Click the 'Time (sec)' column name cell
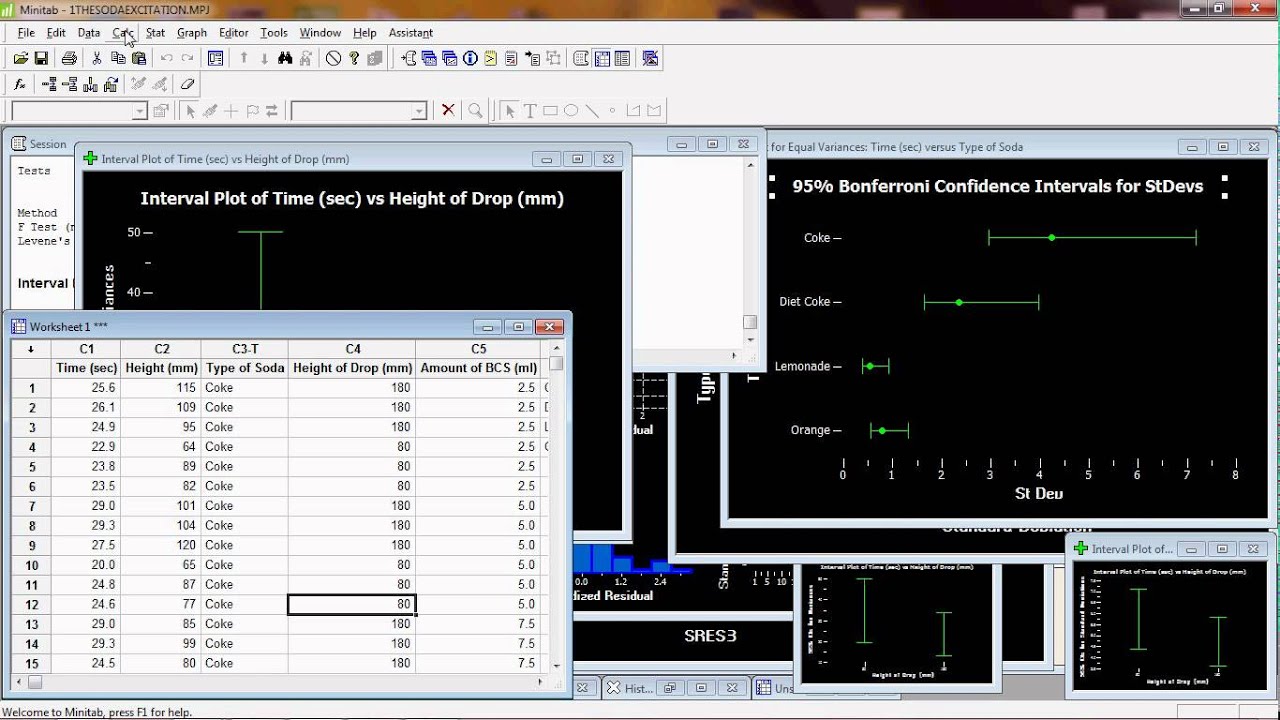 click(86, 368)
